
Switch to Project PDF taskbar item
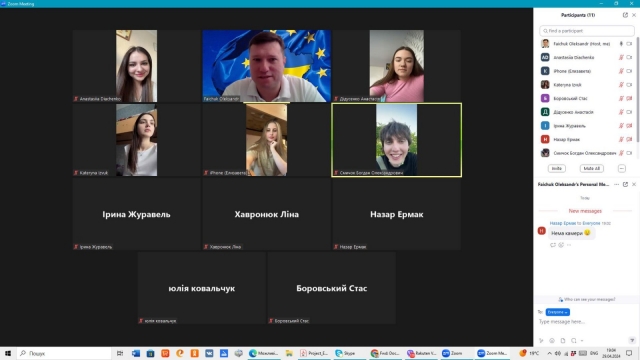point(314,353)
